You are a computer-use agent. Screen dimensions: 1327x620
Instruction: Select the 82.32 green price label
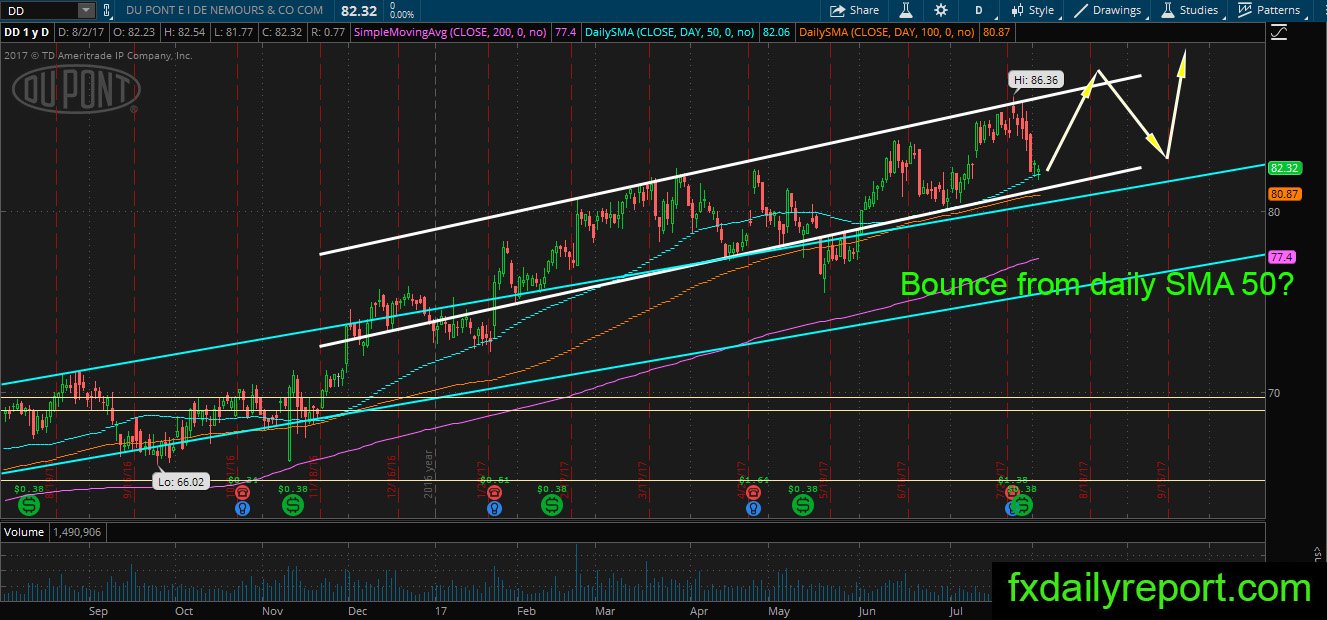point(1282,168)
